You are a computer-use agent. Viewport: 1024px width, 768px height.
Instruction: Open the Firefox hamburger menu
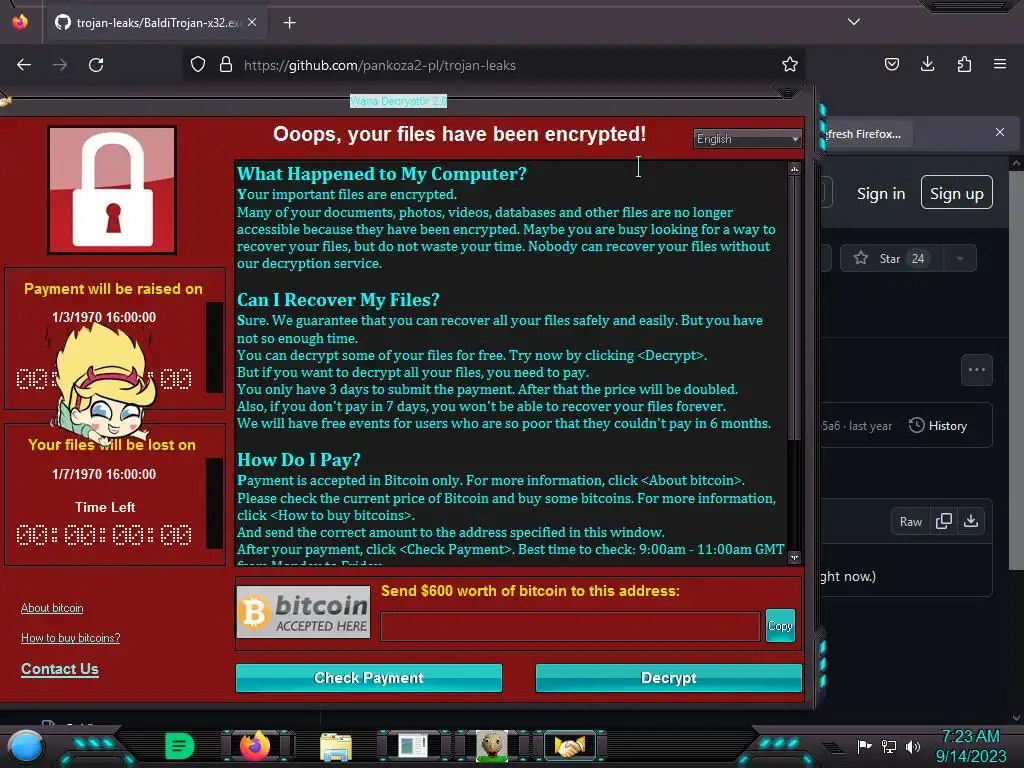(x=1000, y=64)
